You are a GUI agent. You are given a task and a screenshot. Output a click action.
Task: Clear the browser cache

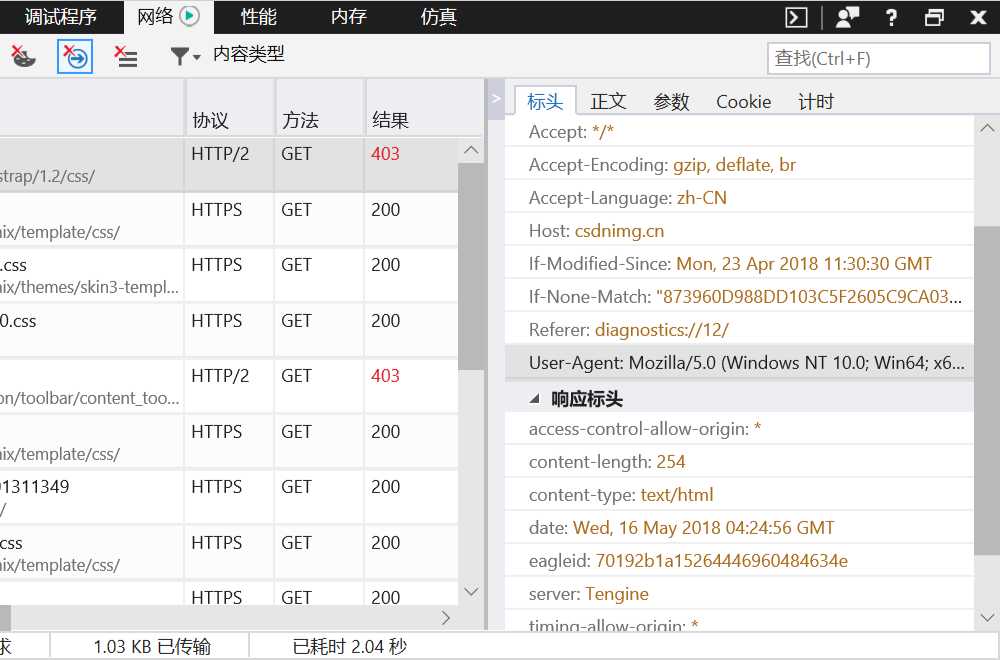[23, 56]
